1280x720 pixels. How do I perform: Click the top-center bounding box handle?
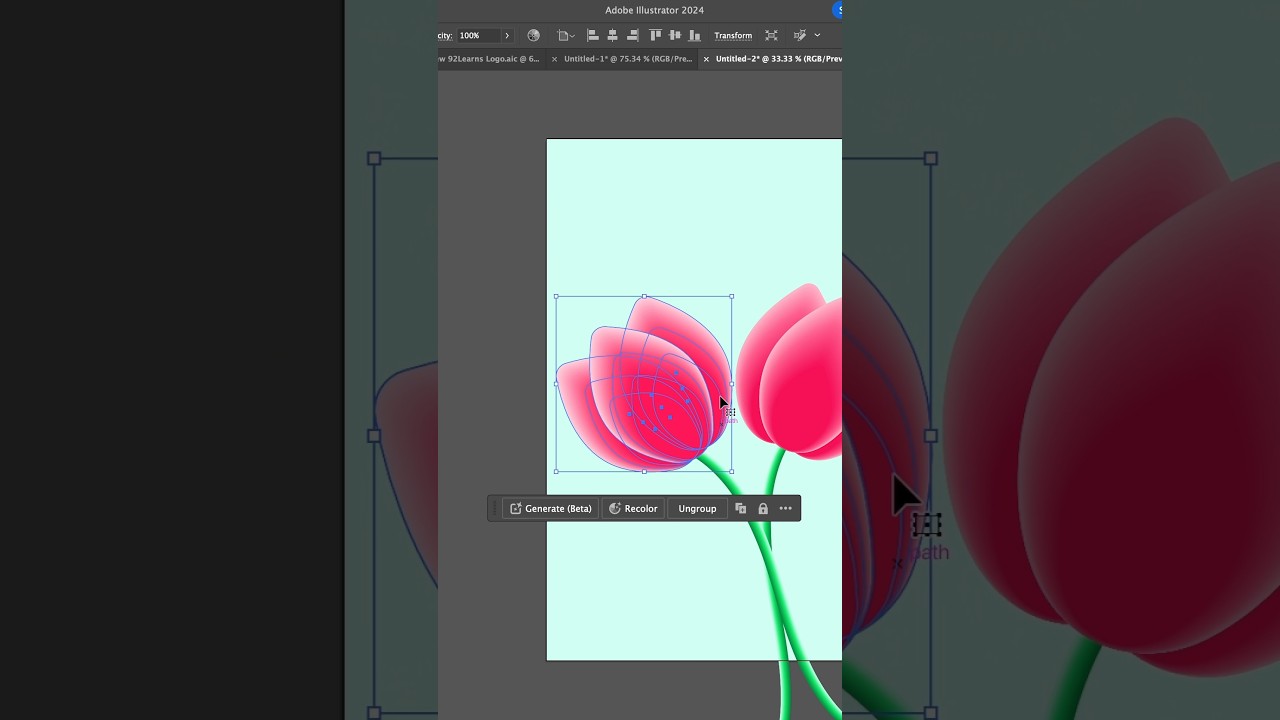[644, 296]
